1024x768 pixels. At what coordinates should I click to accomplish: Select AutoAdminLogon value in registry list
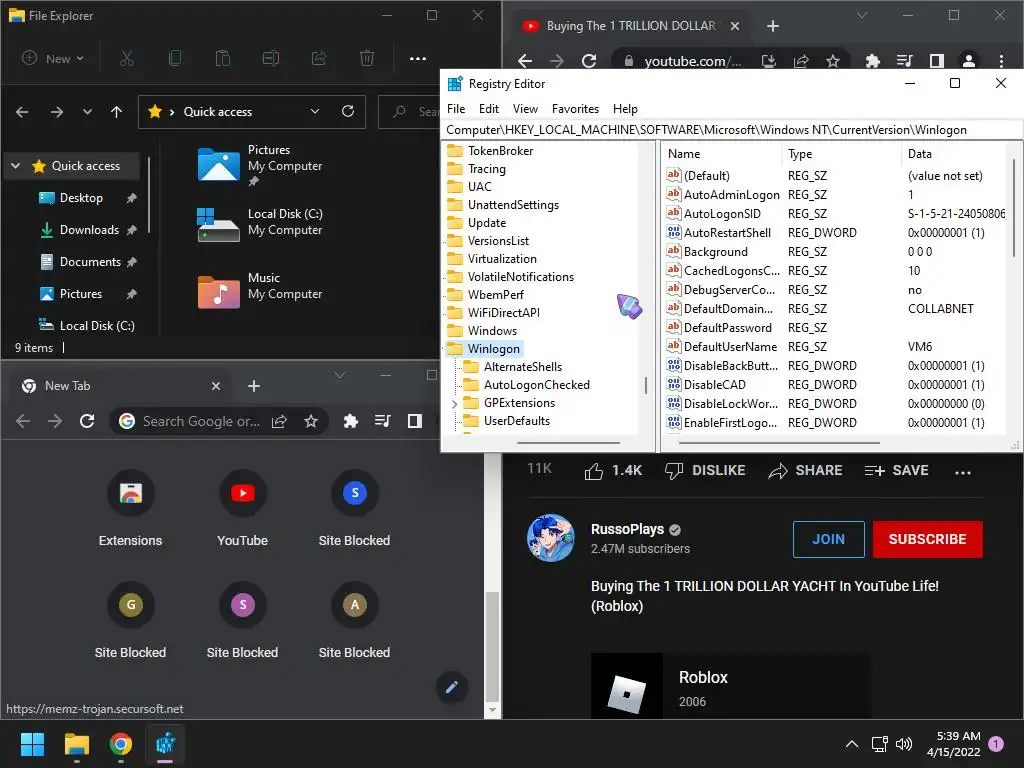pos(731,195)
